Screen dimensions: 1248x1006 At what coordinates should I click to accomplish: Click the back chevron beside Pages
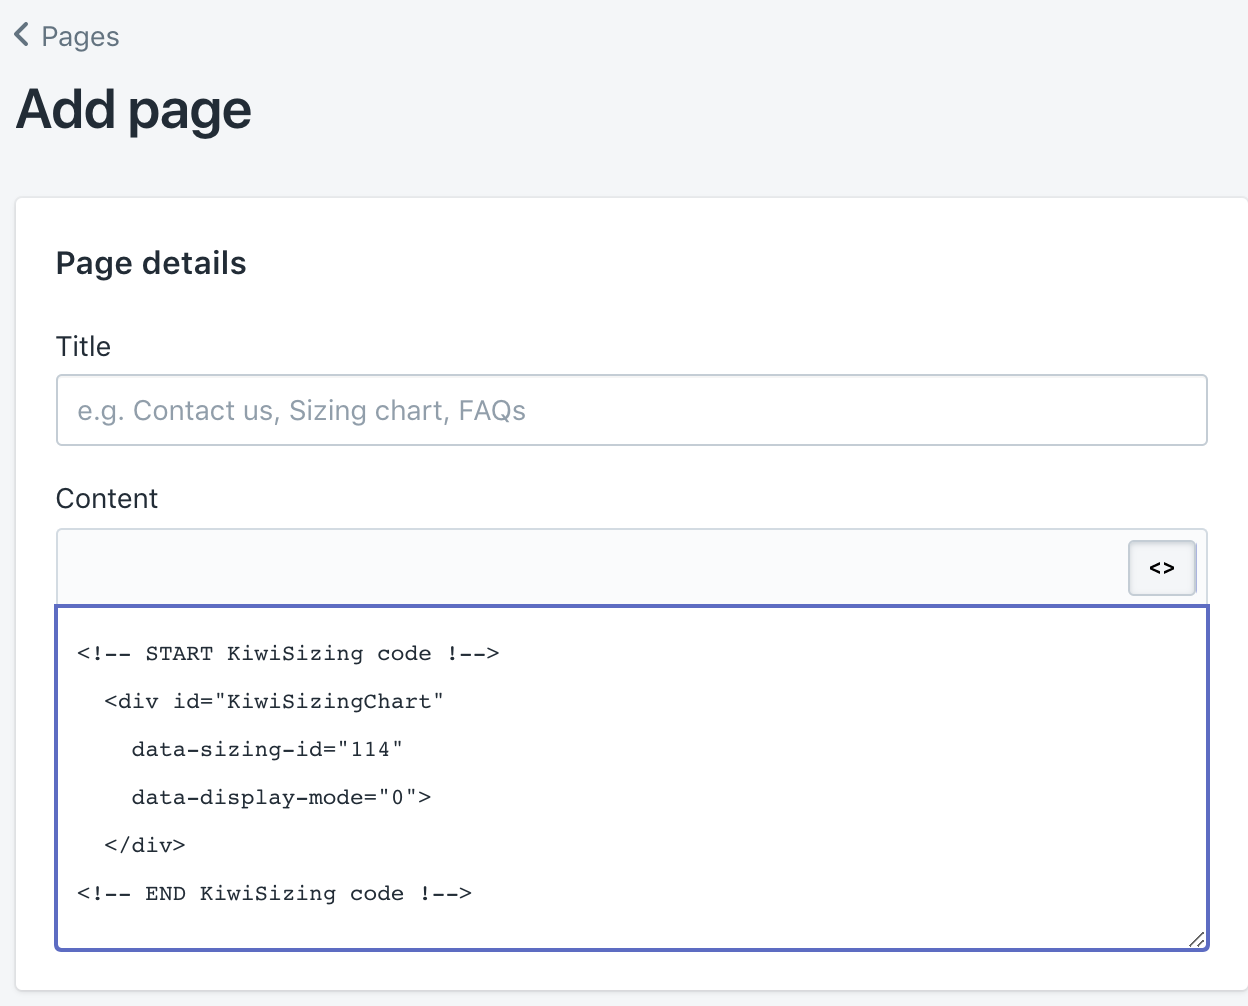[22, 36]
